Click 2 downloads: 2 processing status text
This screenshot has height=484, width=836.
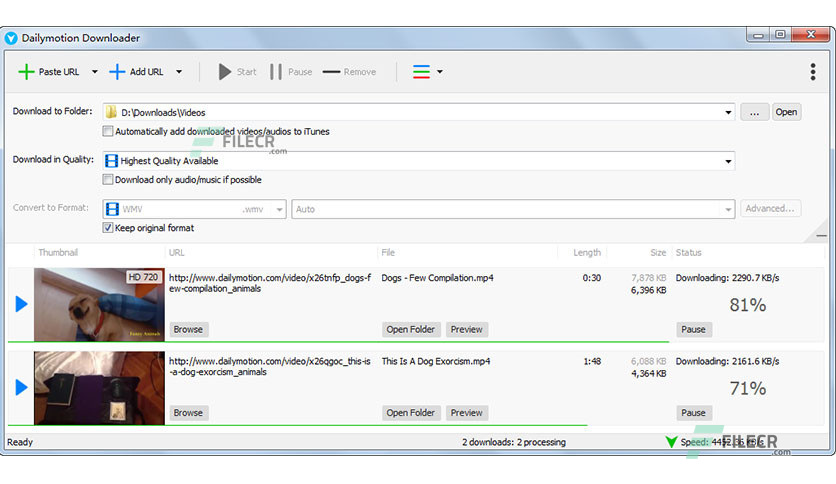tap(514, 442)
